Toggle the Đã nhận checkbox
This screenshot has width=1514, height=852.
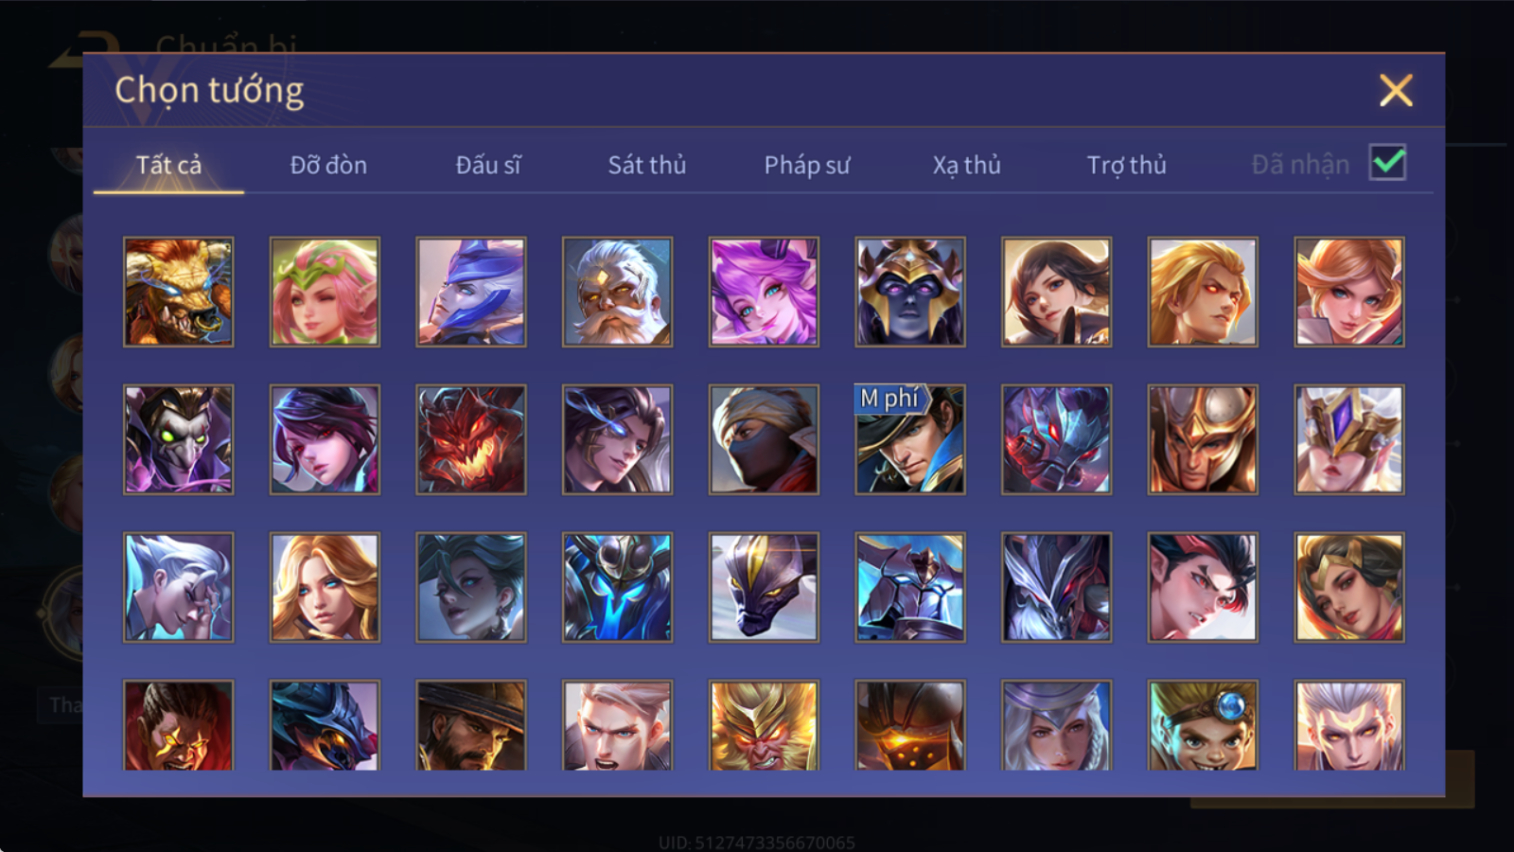1388,163
